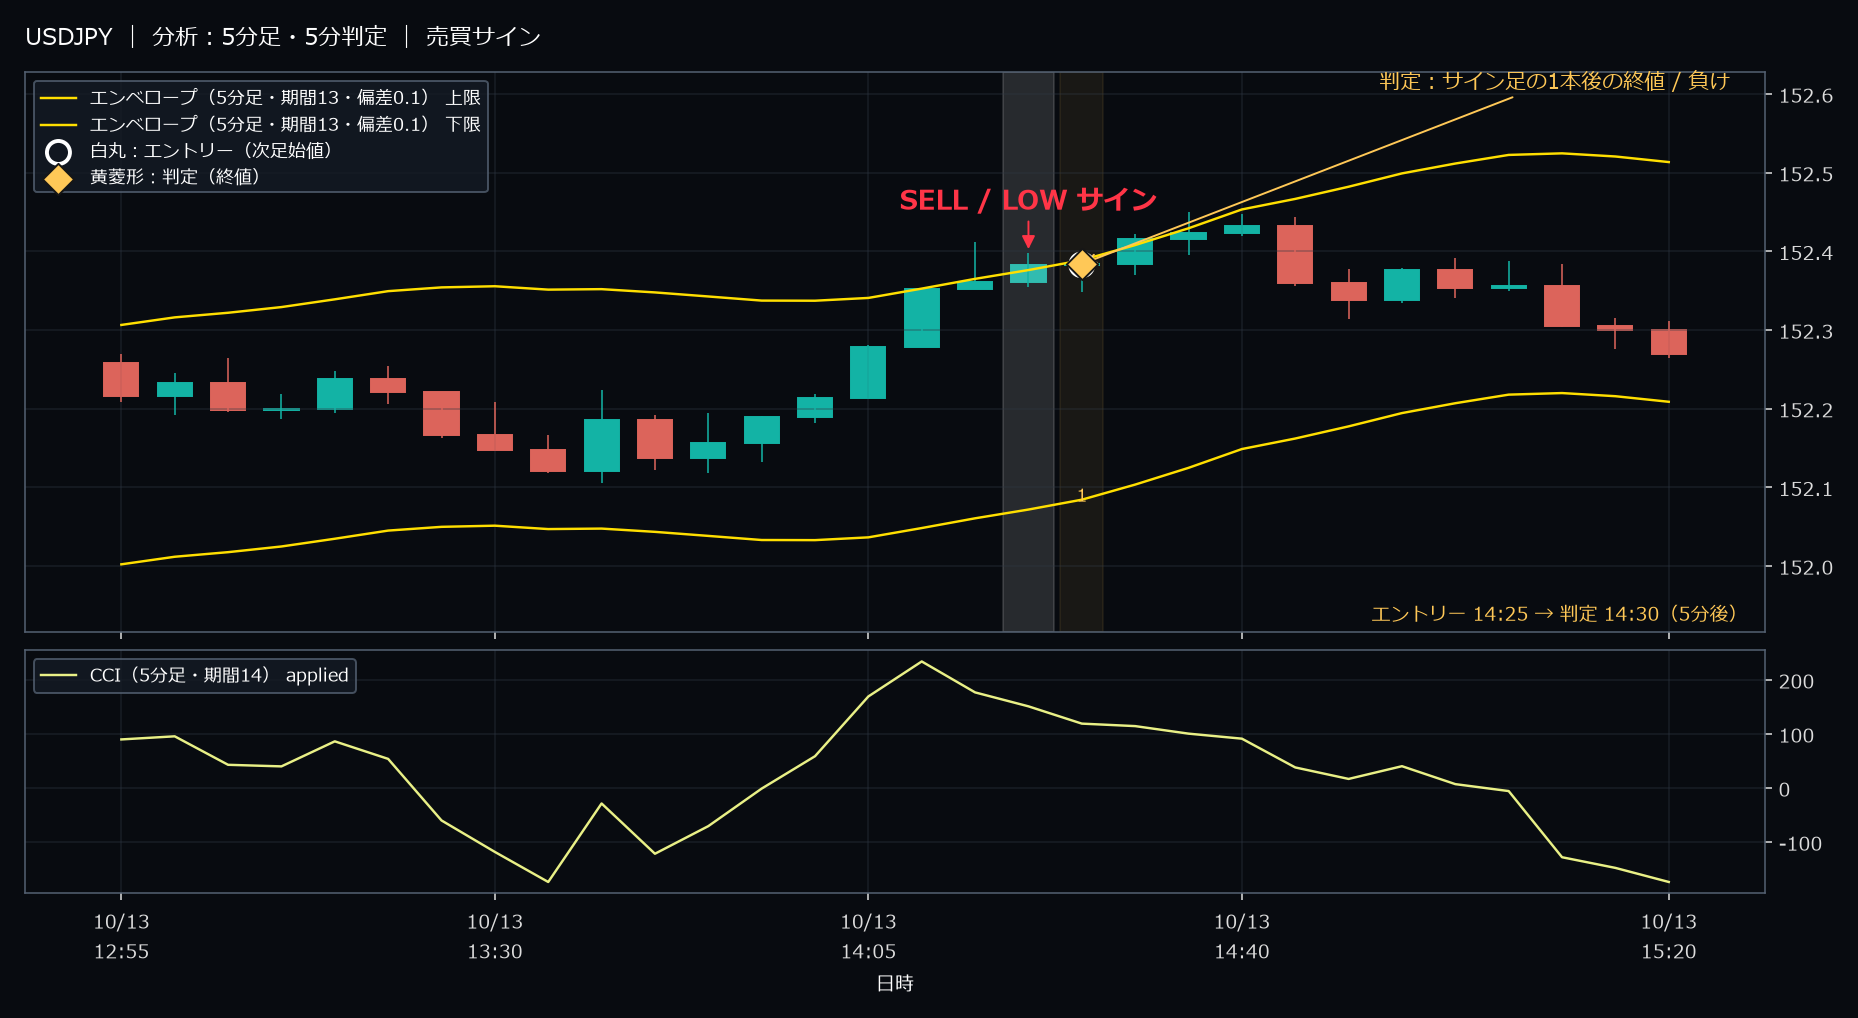Click the '白丸：エントリー（次足始値）' legend text
Screen dimensions: 1858x1018
(211, 151)
